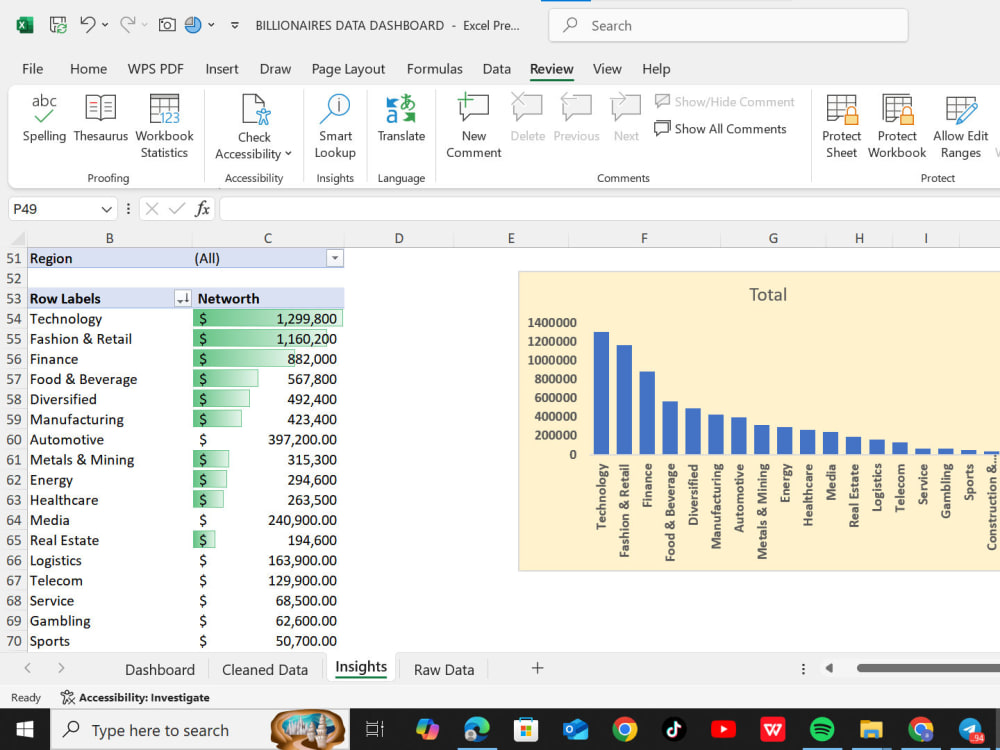Open the WPS PDF tab
Viewport: 1000px width, 750px height.
(x=156, y=69)
